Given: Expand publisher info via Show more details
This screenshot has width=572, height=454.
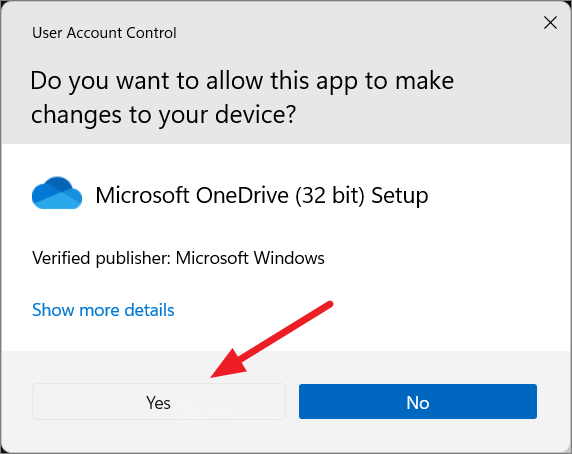Looking at the screenshot, I should 103,310.
